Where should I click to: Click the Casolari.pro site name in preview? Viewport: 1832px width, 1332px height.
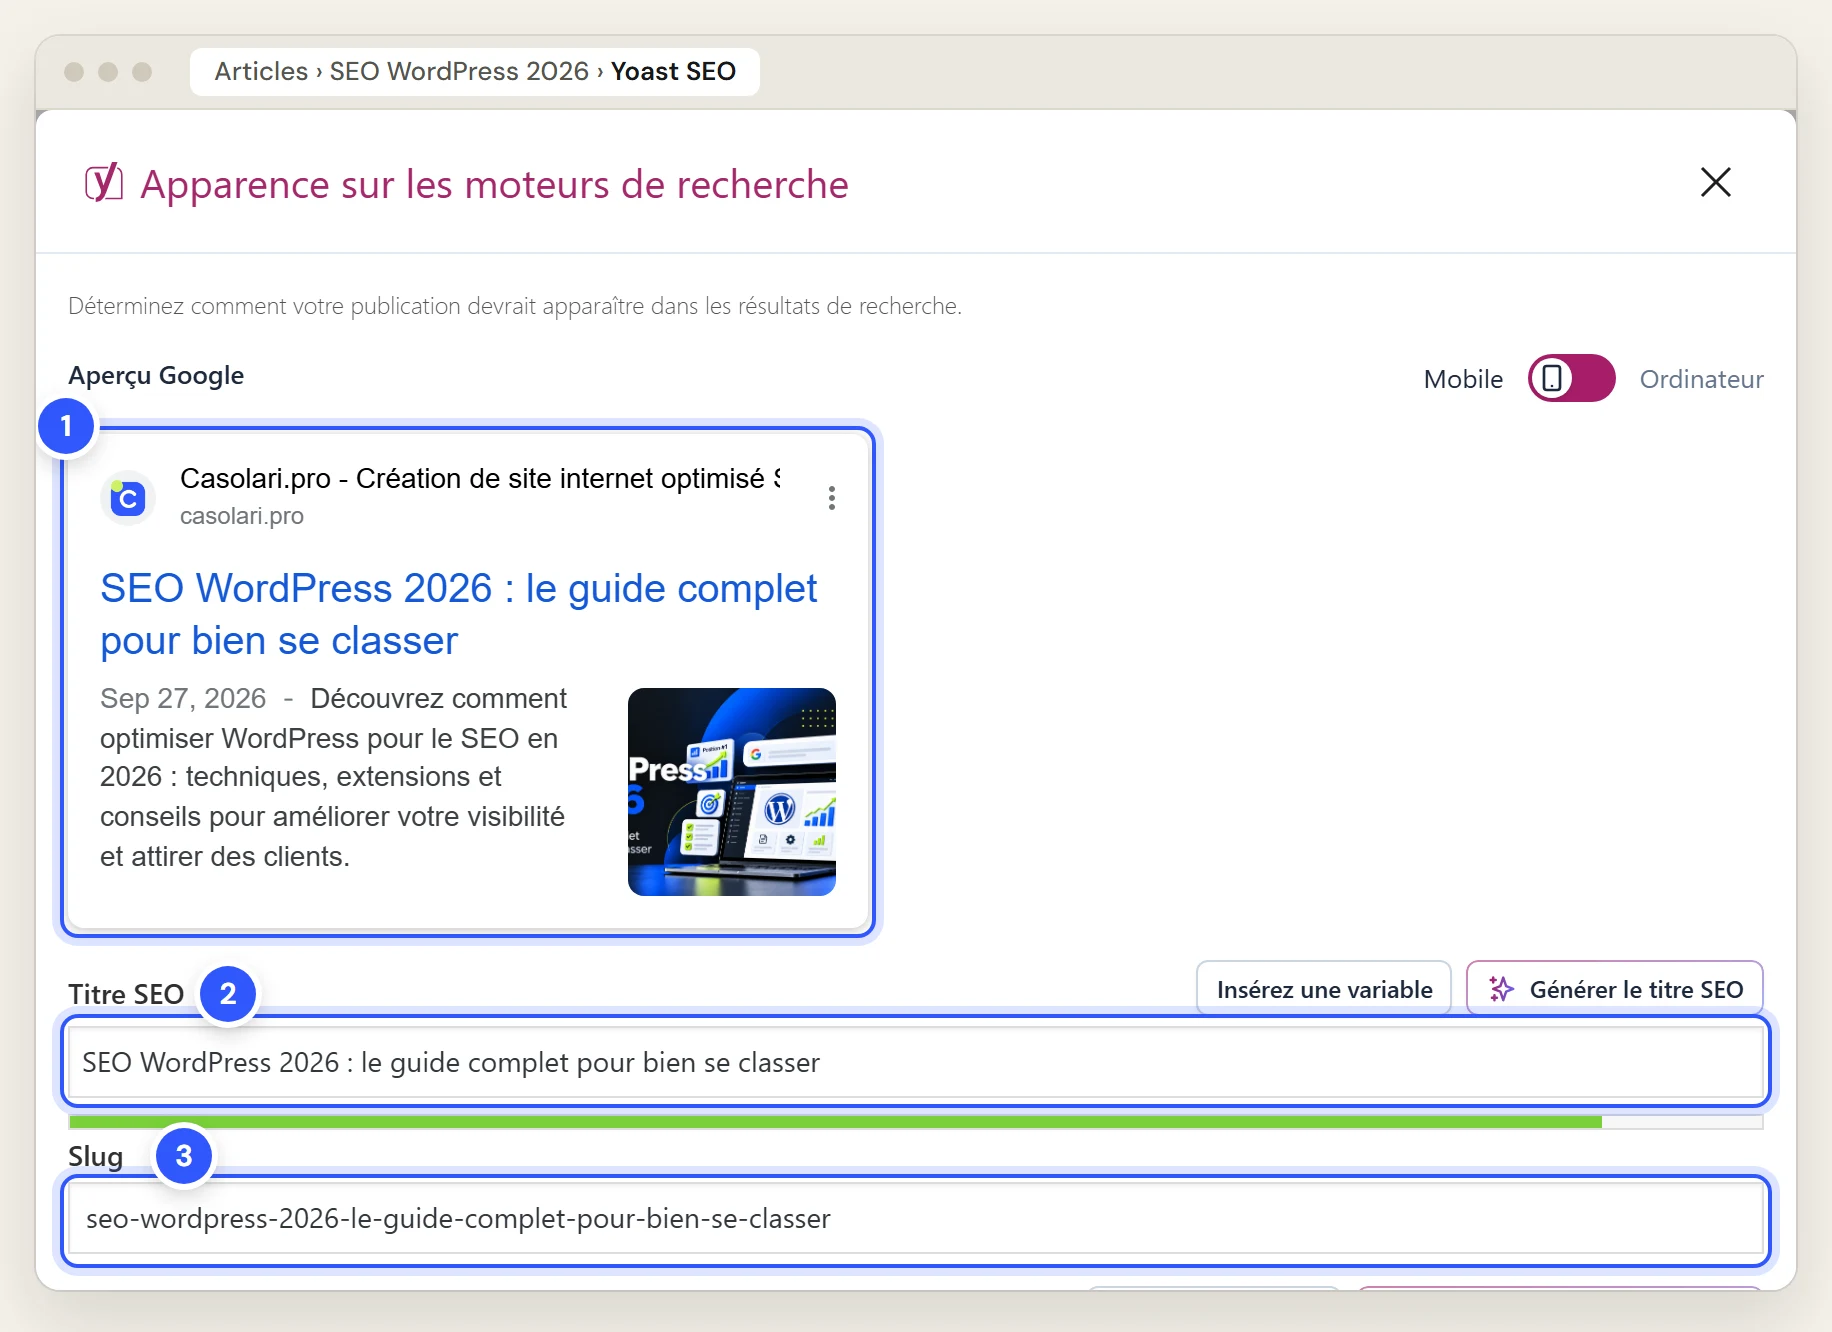tap(480, 478)
